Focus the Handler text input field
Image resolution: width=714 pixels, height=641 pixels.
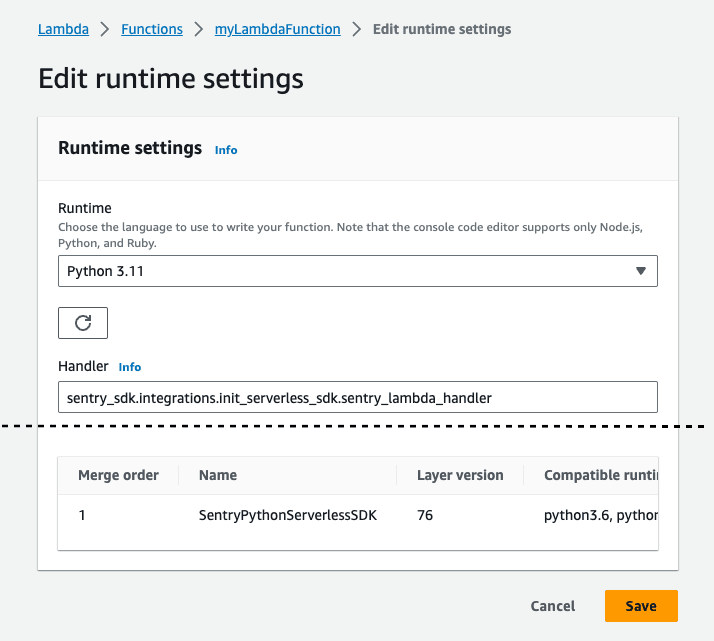(357, 397)
